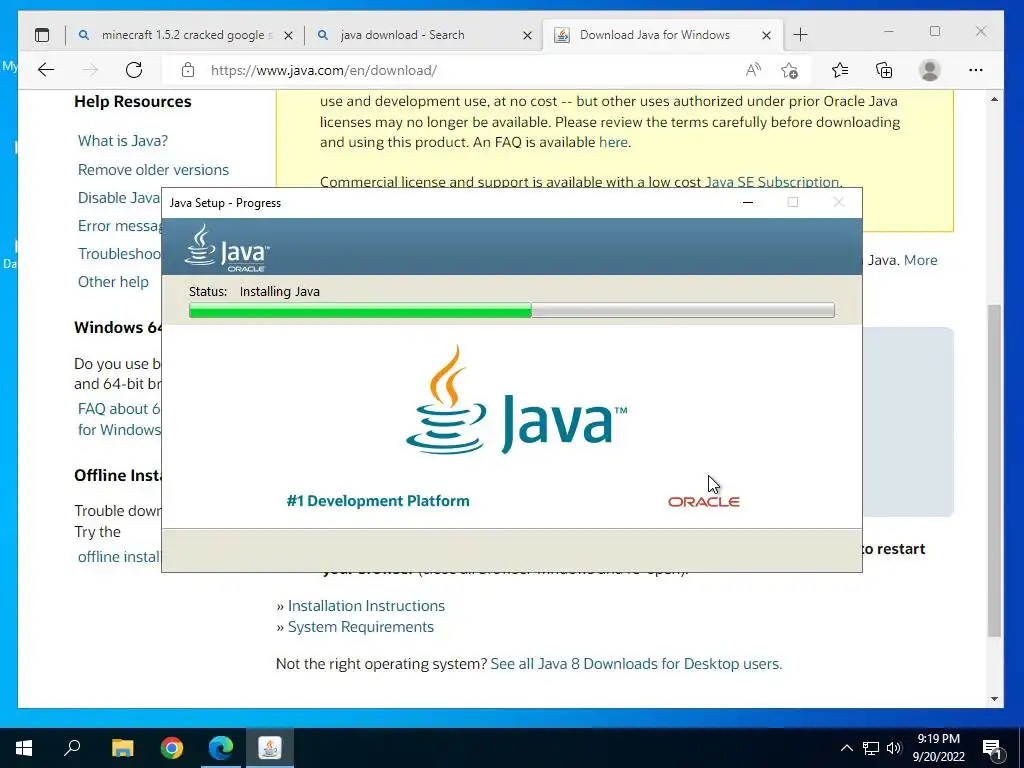Image resolution: width=1024 pixels, height=768 pixels.
Task: Open See all Java 8 Downloads link
Action: tap(635, 664)
